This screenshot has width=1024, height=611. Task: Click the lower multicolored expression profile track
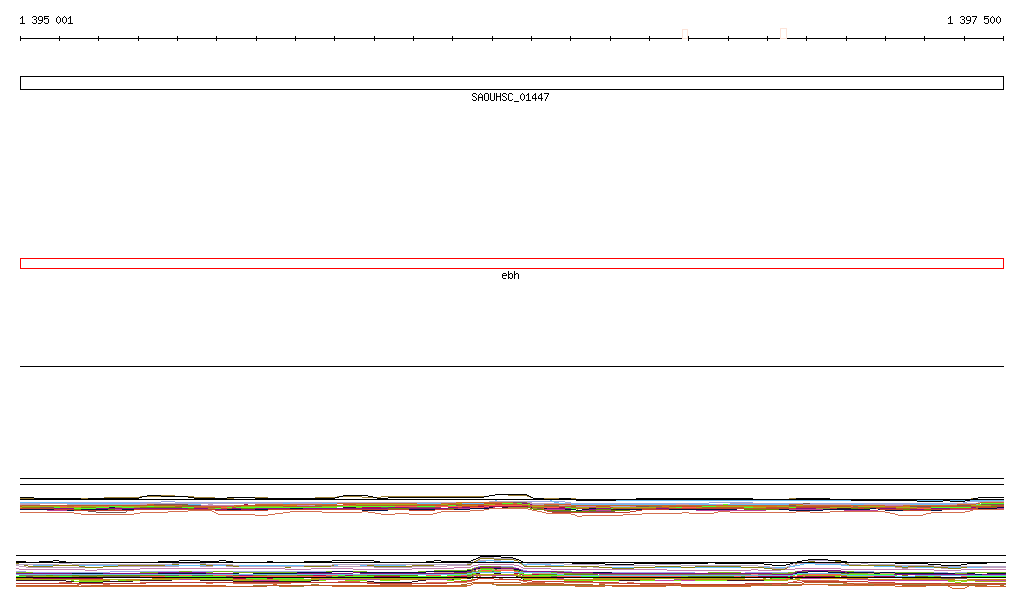click(511, 572)
